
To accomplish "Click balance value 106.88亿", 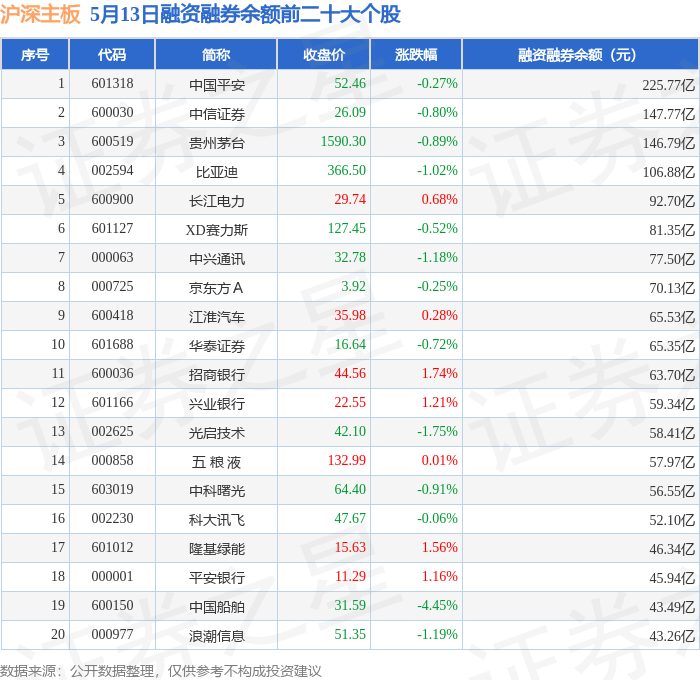I will point(669,172).
